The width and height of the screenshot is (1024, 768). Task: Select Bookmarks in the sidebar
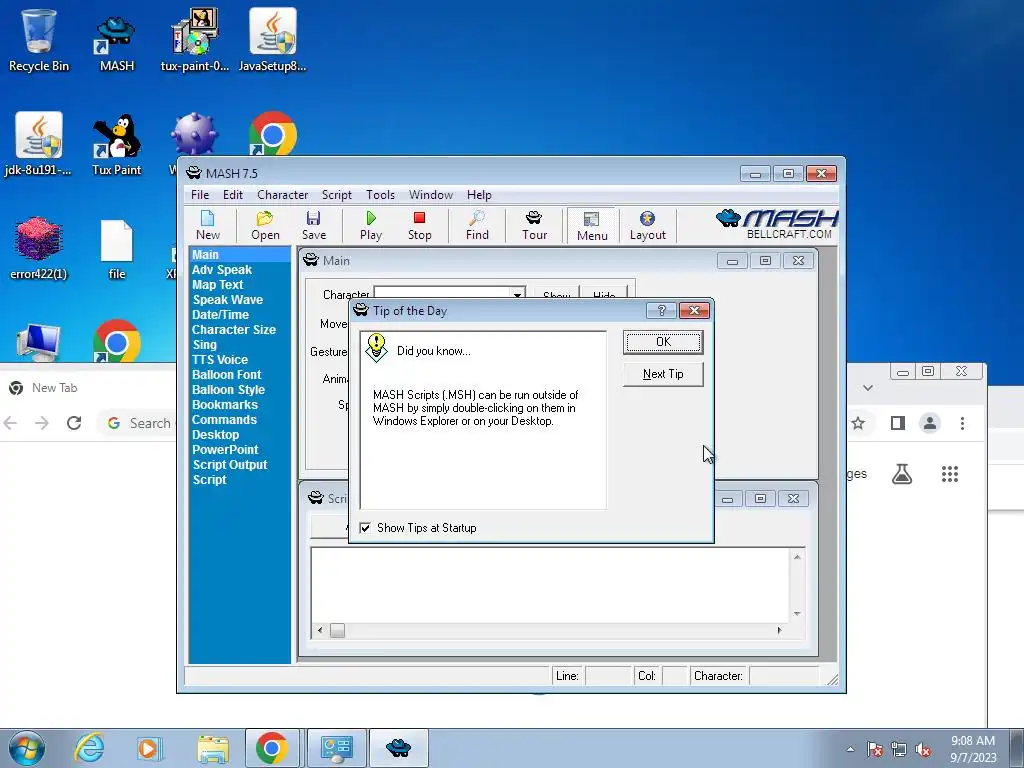coord(225,405)
